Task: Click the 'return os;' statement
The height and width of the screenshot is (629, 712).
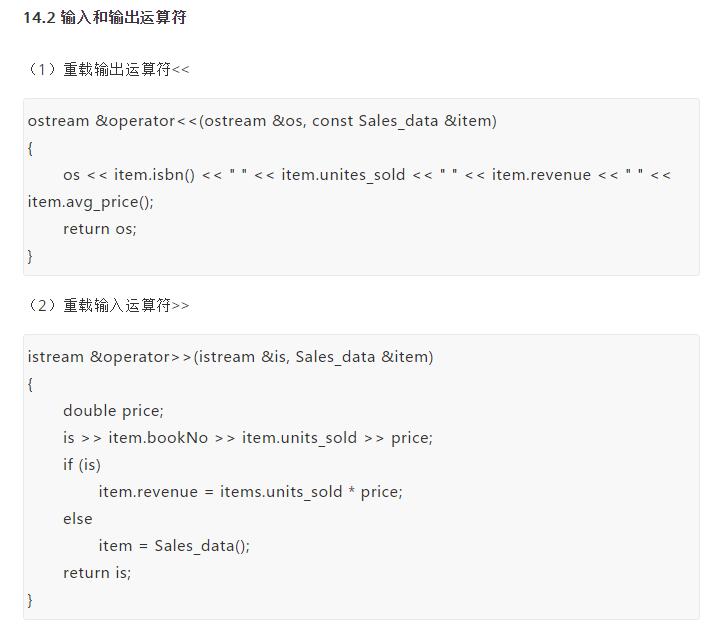Action: (100, 229)
